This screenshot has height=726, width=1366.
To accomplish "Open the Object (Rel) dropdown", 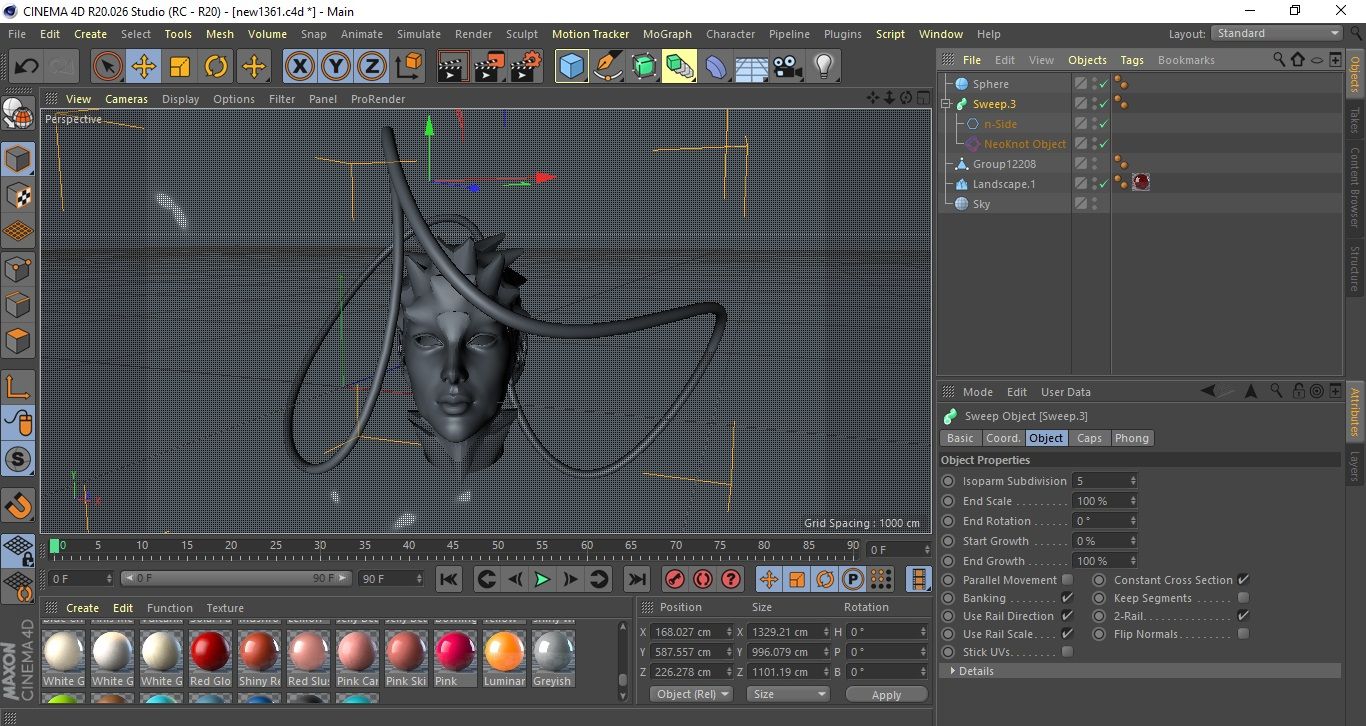I will (x=691, y=694).
